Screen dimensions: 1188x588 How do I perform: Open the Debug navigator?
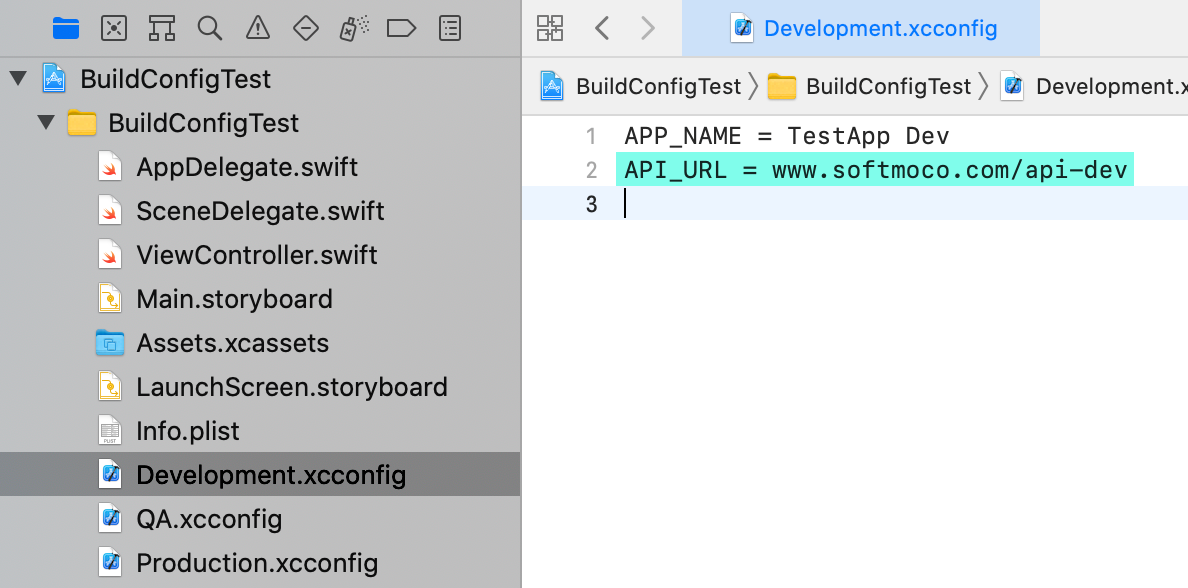(x=353, y=28)
